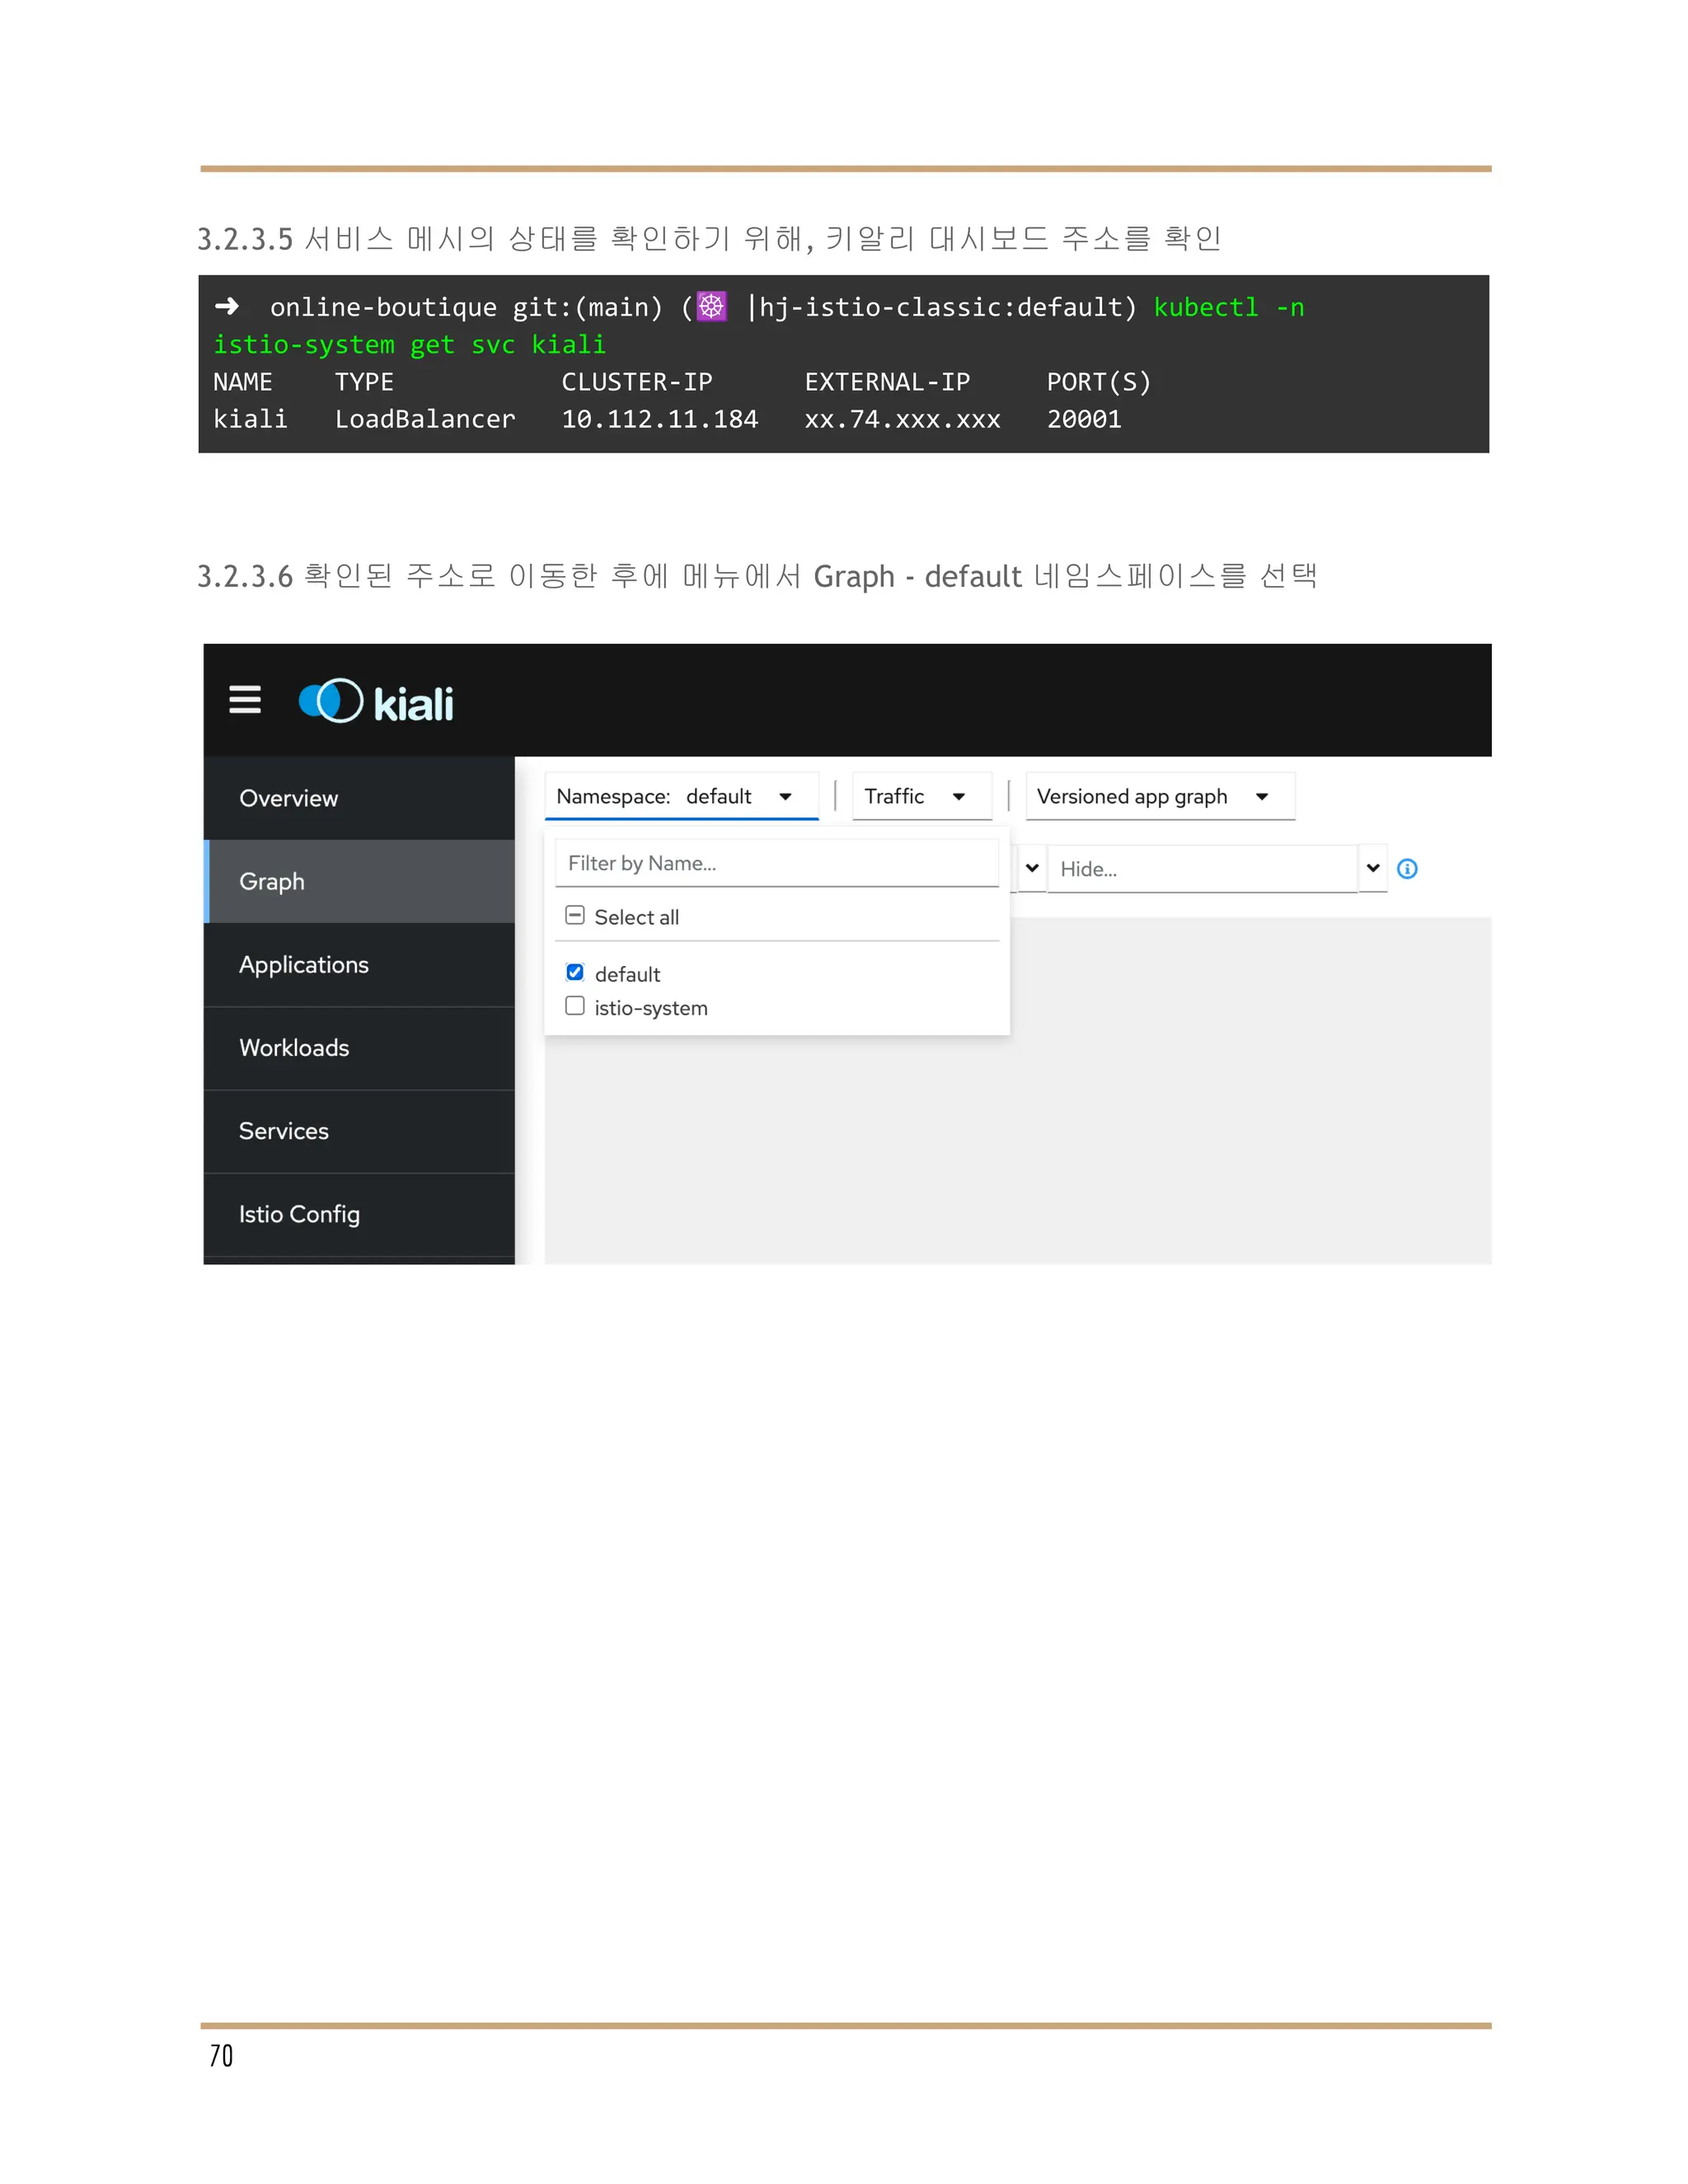The width and height of the screenshot is (1688, 2184).
Task: Click the LoadBalancer type text
Action: [425, 420]
